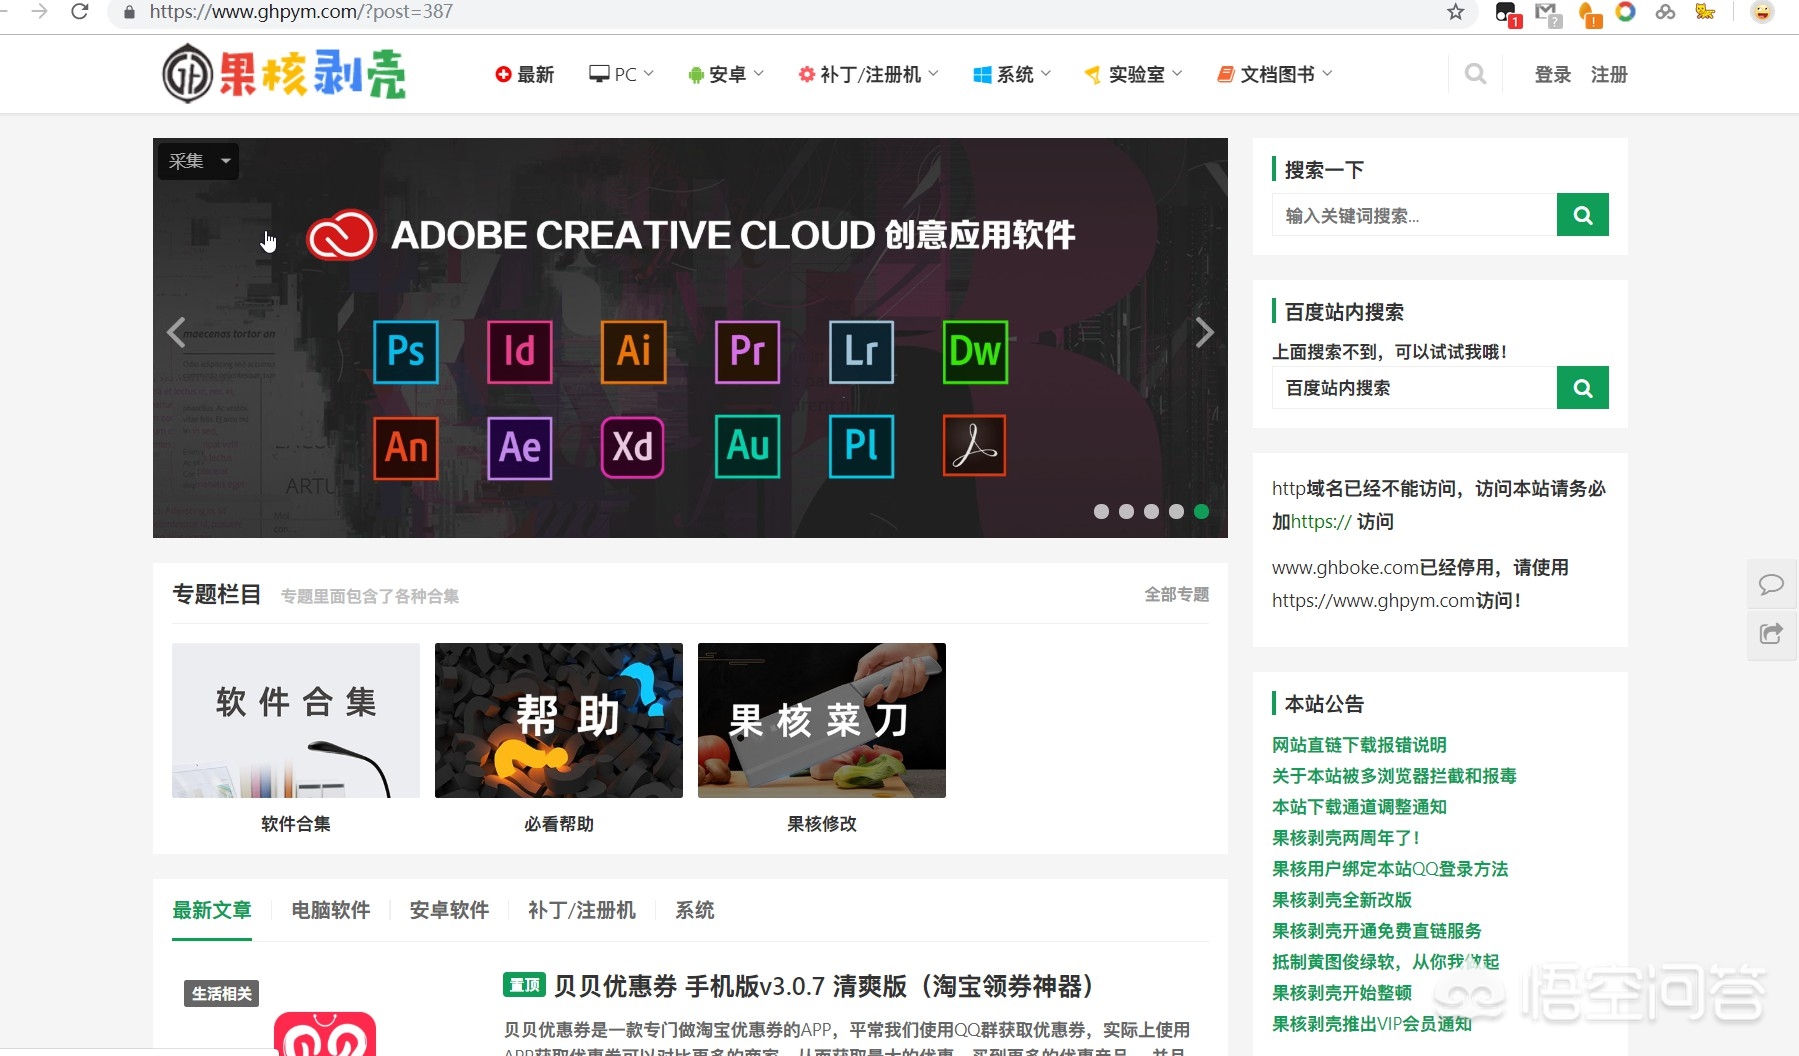Select first banner carousel dot
1799x1056 pixels.
[x=1101, y=511]
